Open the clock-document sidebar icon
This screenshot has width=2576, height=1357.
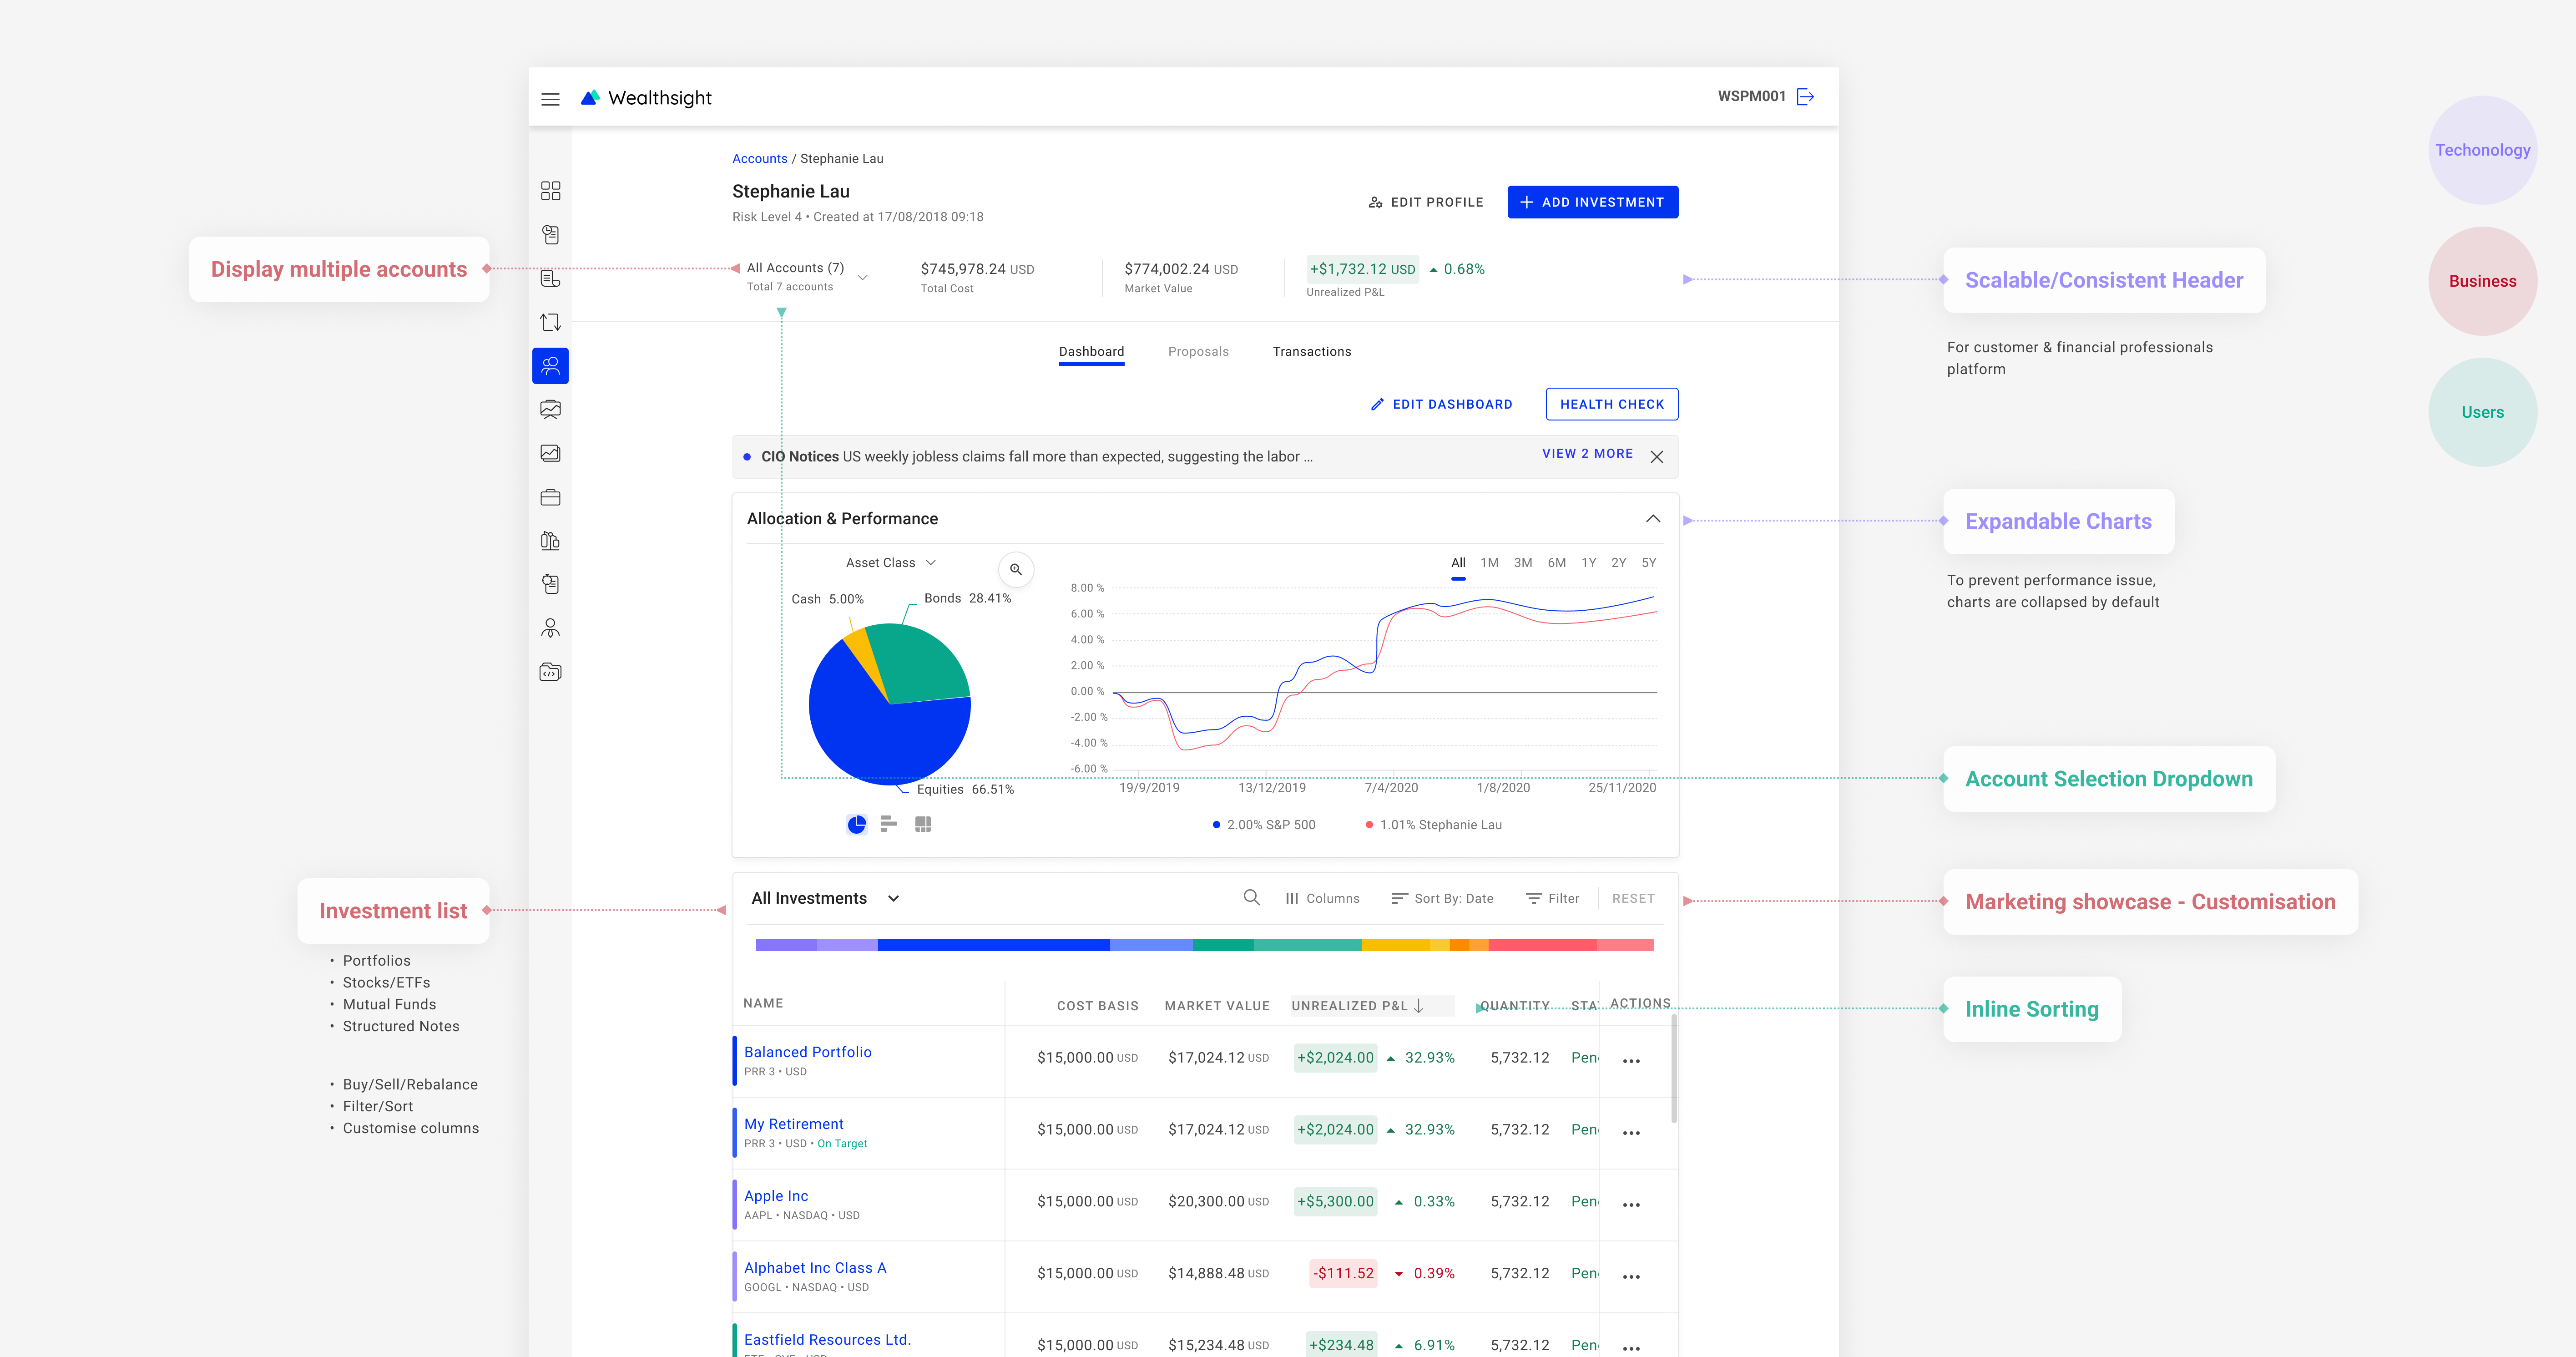click(x=550, y=235)
